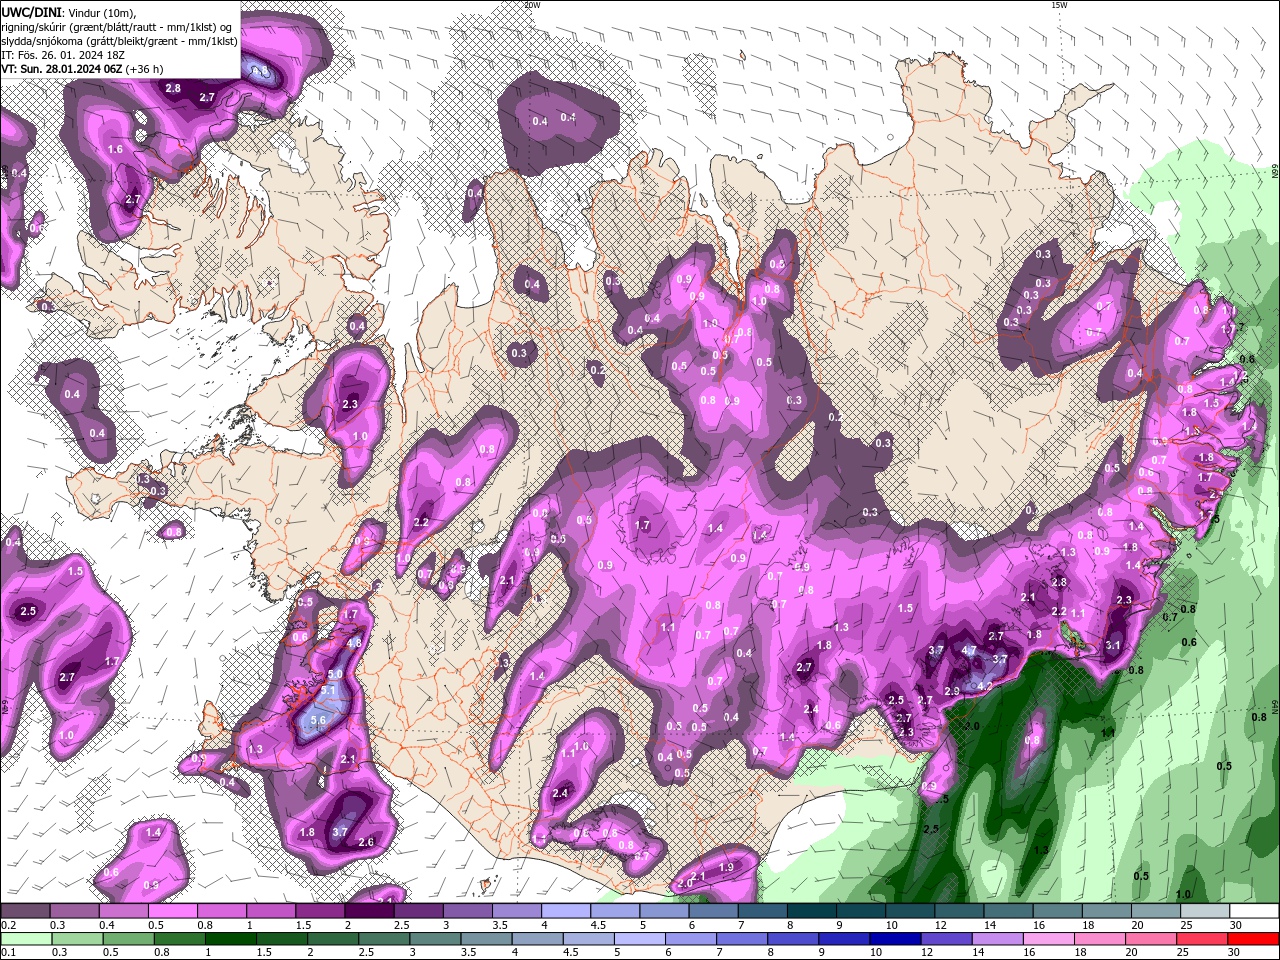Select the 'rigning/skúrir' text in the header box

(35, 27)
